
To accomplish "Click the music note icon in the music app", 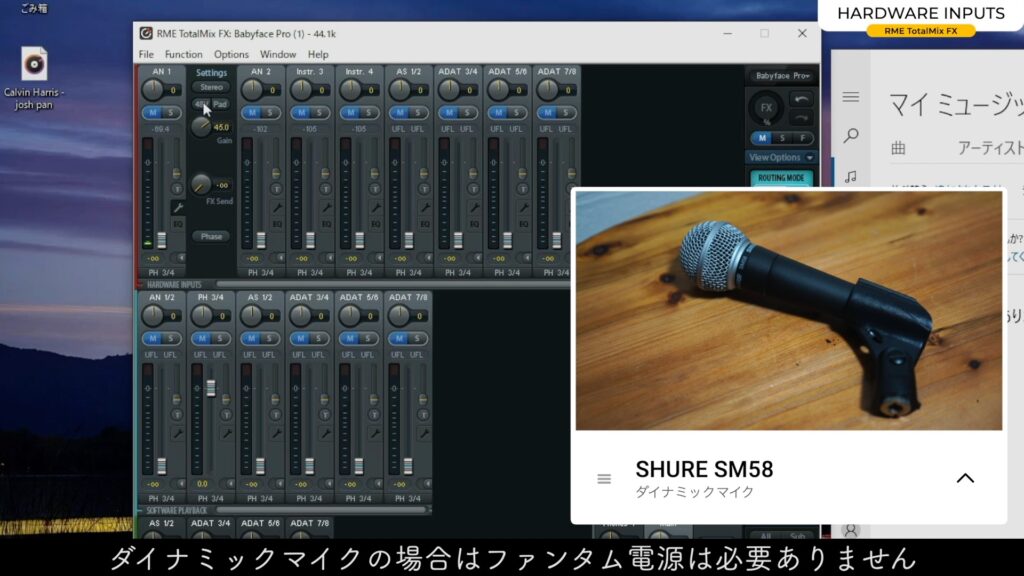I will pyautogui.click(x=850, y=176).
